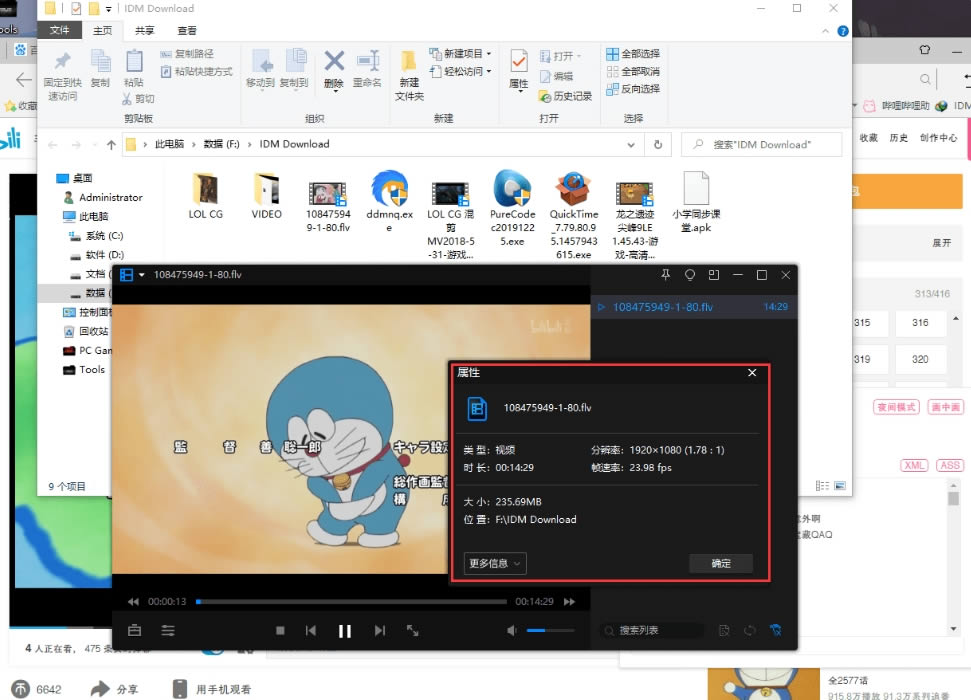Screen dimensions: 971x700
Task: Pin the player window on top
Action: coord(666,275)
